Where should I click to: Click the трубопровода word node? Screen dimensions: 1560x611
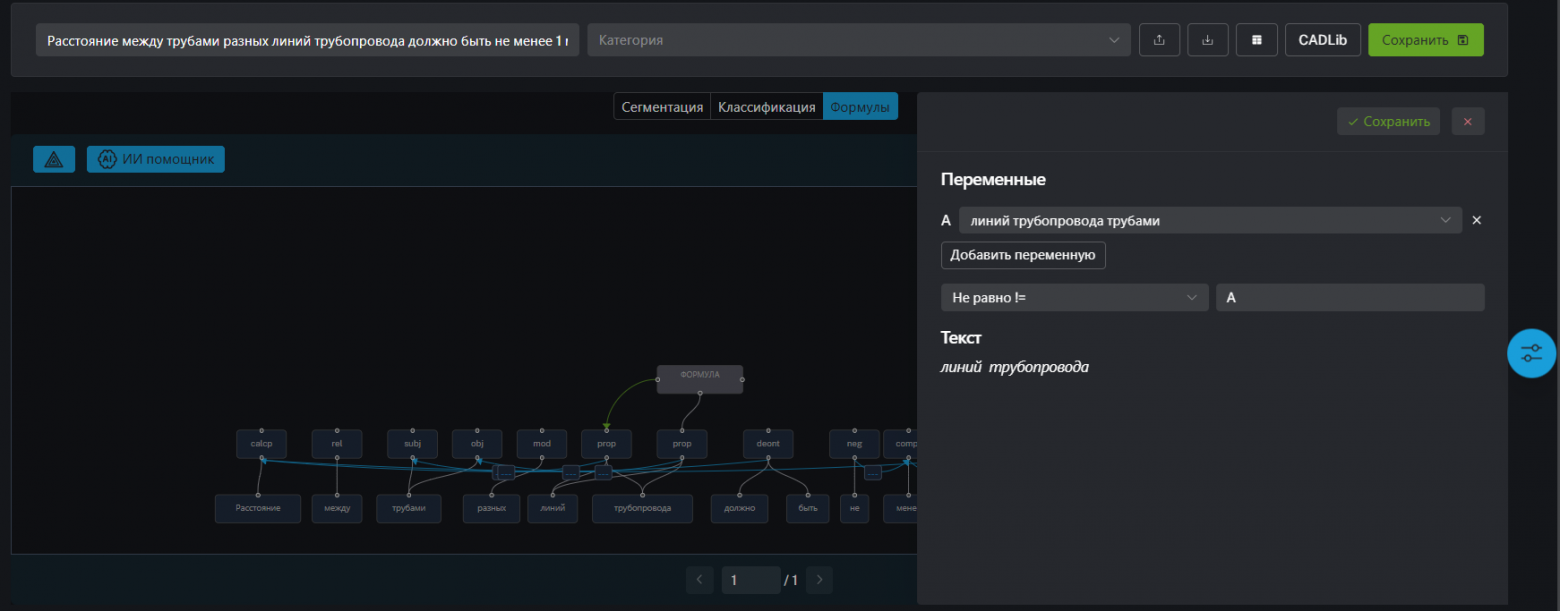(642, 508)
